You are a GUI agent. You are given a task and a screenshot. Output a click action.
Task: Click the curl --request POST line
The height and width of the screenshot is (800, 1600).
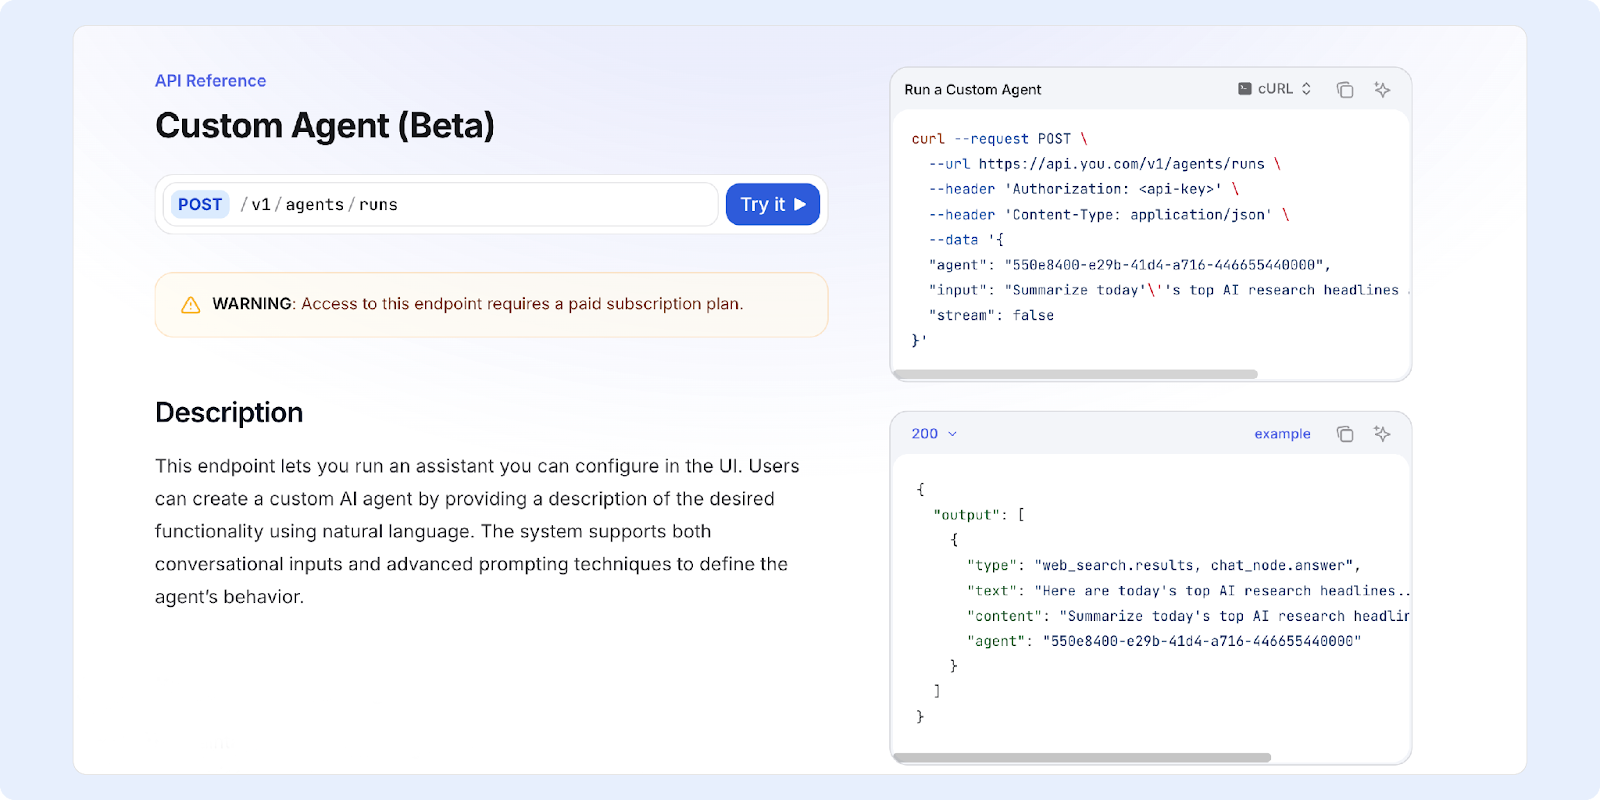click(999, 139)
